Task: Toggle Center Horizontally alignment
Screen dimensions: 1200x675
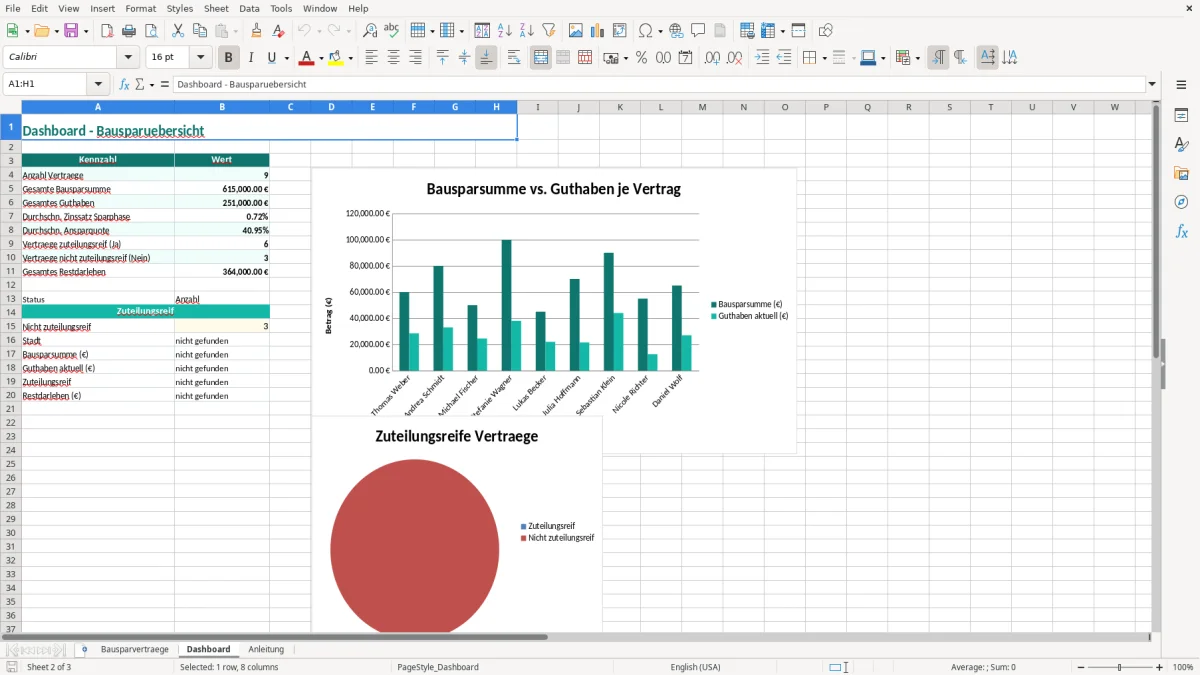Action: click(x=393, y=58)
